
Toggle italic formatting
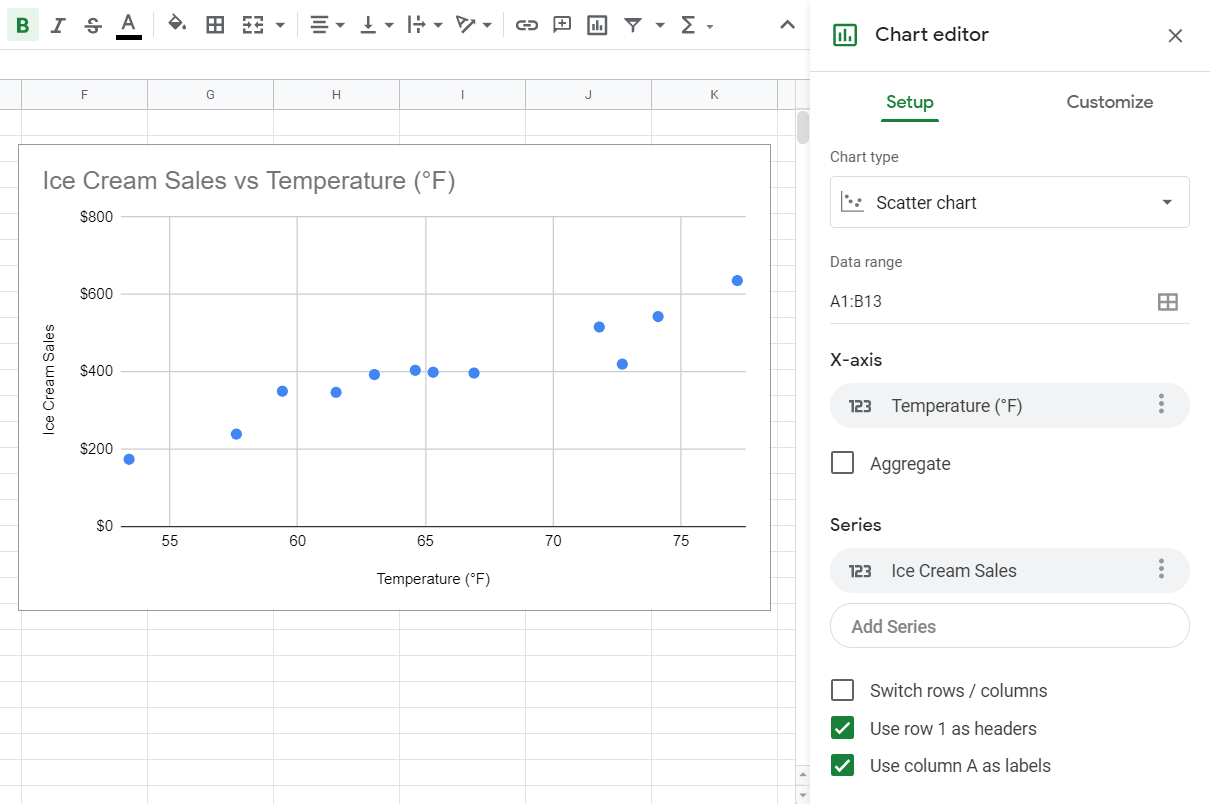(x=57, y=24)
